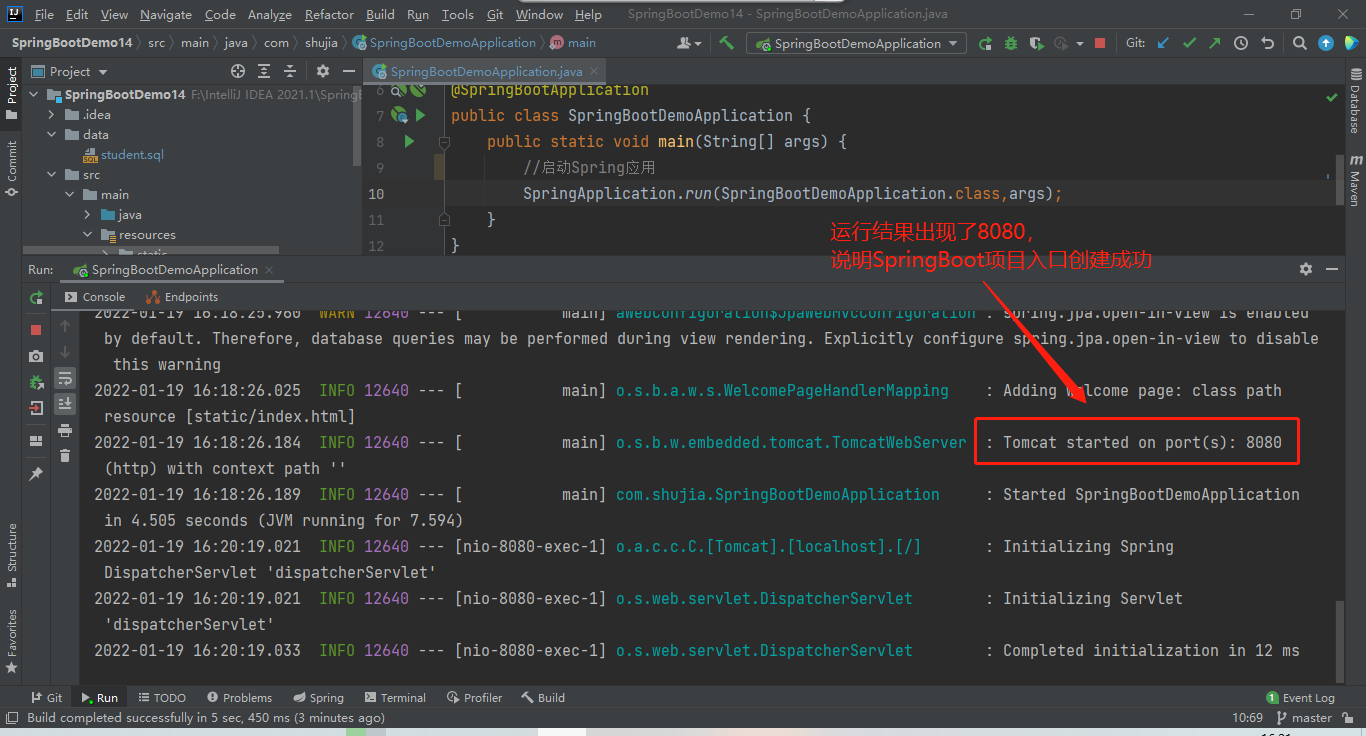Collapse the src folder
Image resolution: width=1366 pixels, height=736 pixels.
(x=52, y=175)
